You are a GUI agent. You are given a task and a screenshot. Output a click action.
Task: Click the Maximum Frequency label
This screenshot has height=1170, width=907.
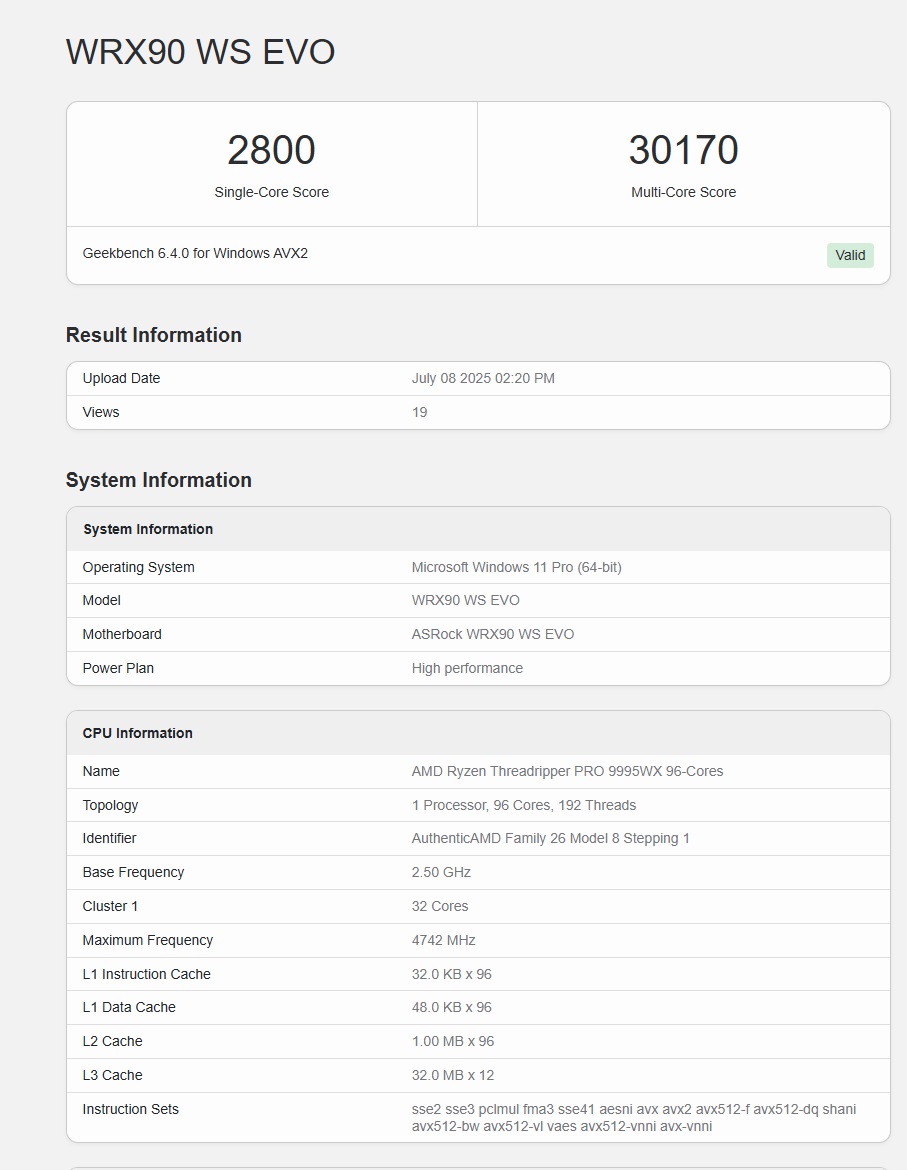click(x=148, y=940)
